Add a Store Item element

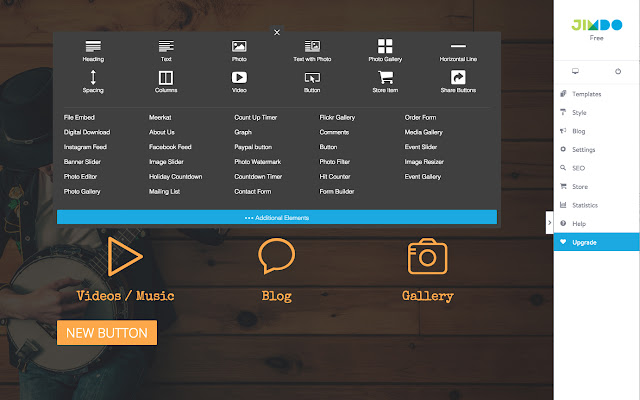click(385, 82)
